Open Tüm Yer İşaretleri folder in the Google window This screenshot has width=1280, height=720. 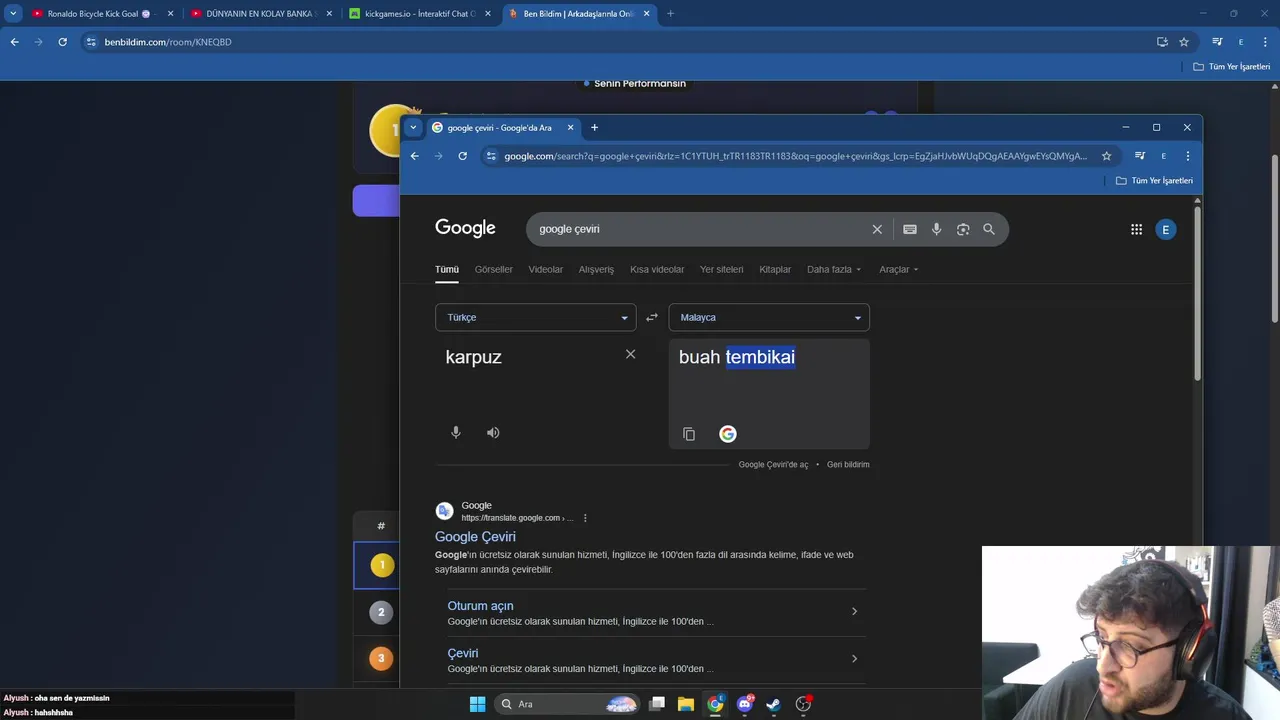(x=1154, y=181)
